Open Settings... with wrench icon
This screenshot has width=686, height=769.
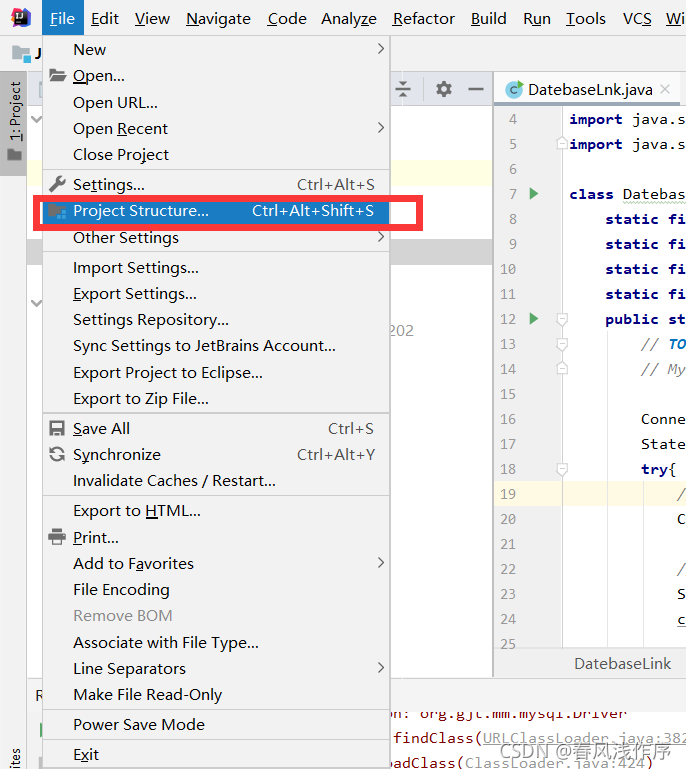click(216, 184)
